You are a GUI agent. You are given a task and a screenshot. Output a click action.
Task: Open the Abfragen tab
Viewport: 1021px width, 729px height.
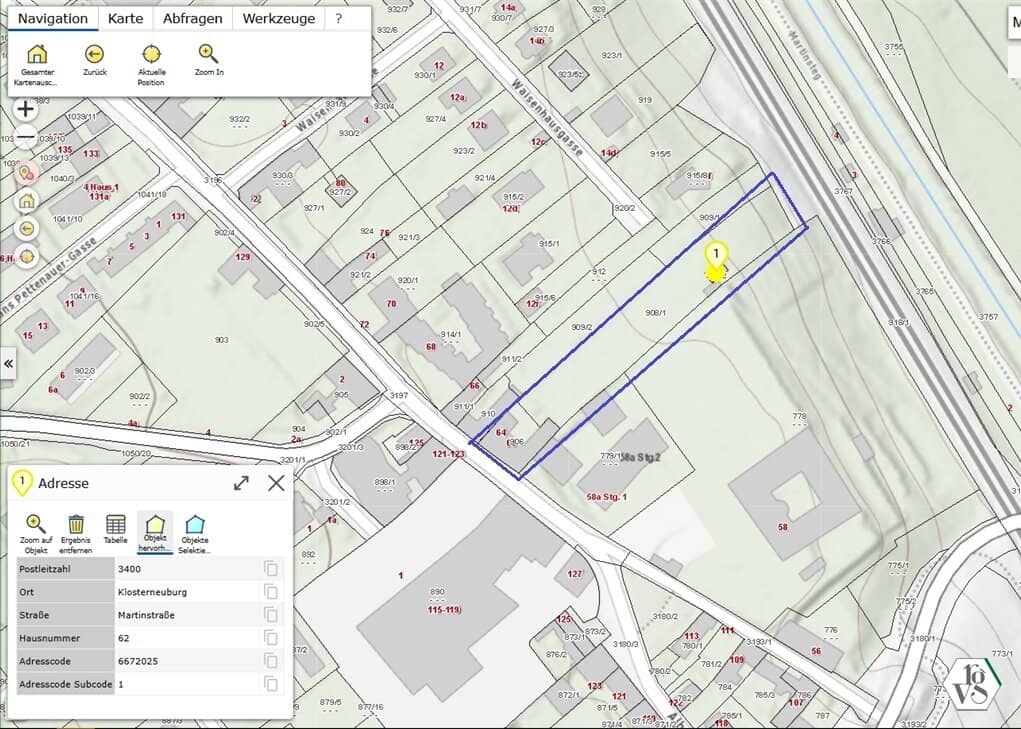click(x=192, y=18)
